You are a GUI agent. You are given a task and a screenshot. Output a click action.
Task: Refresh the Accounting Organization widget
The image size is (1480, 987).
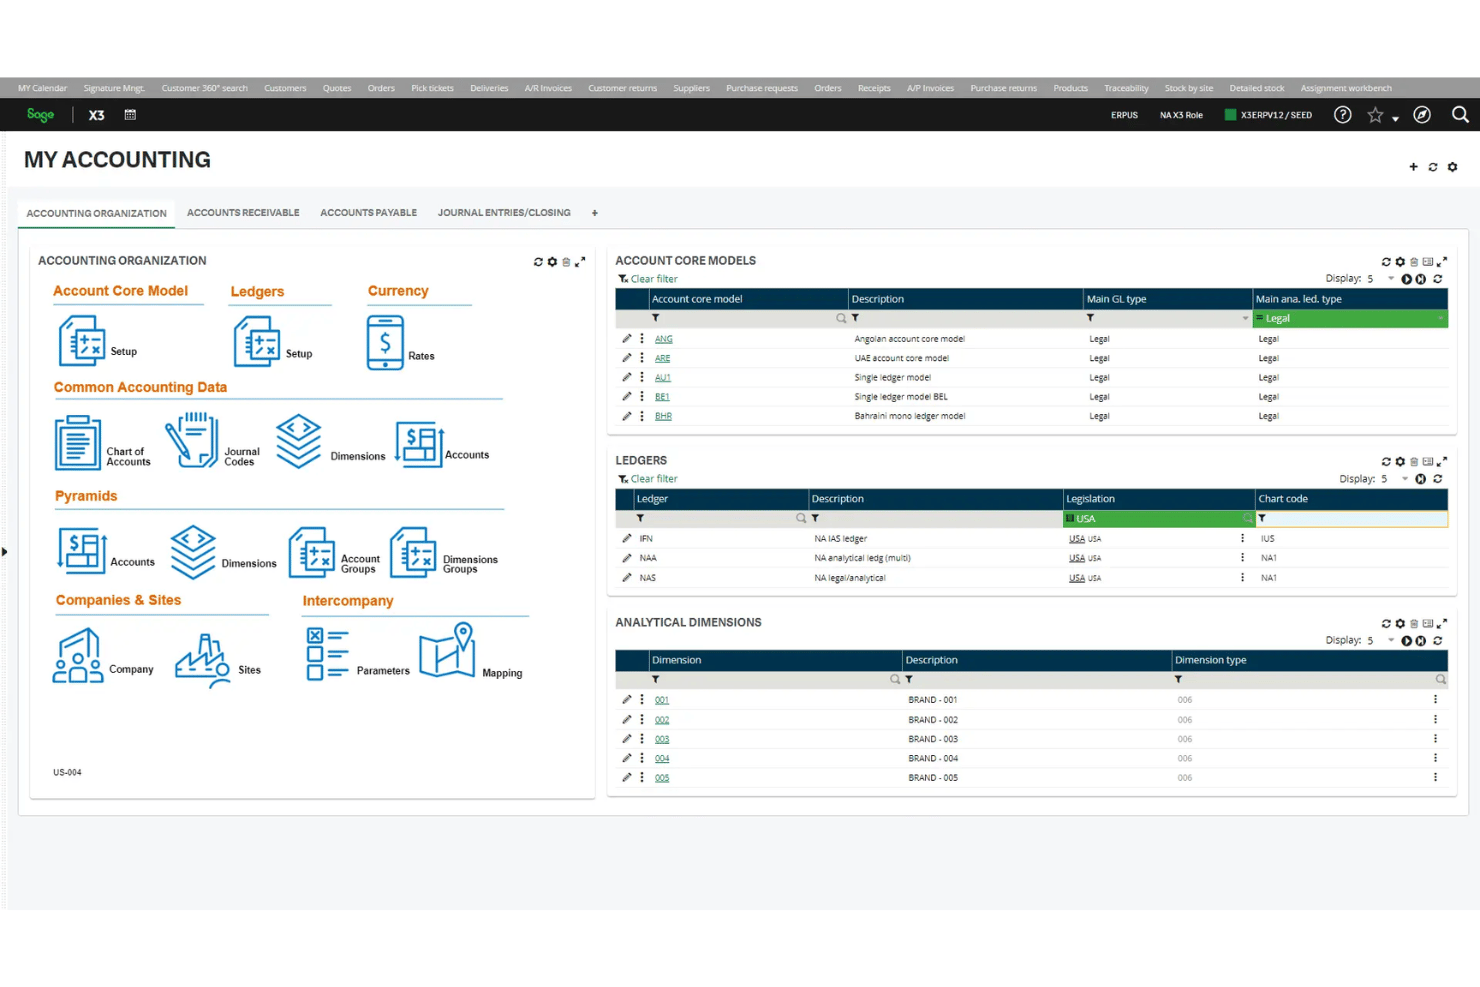pyautogui.click(x=538, y=262)
